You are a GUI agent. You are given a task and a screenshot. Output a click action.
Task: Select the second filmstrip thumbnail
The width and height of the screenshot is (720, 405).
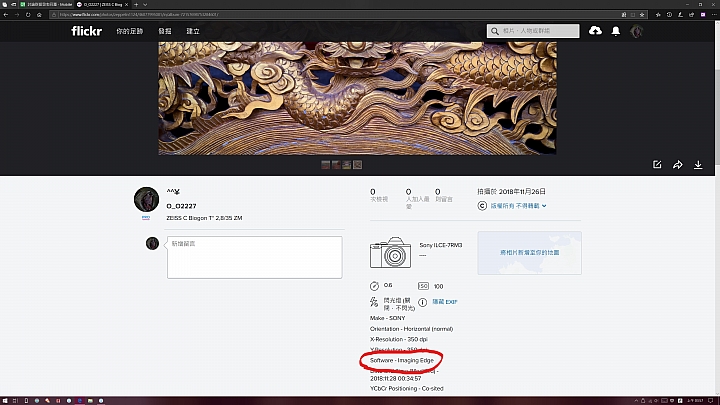point(336,164)
